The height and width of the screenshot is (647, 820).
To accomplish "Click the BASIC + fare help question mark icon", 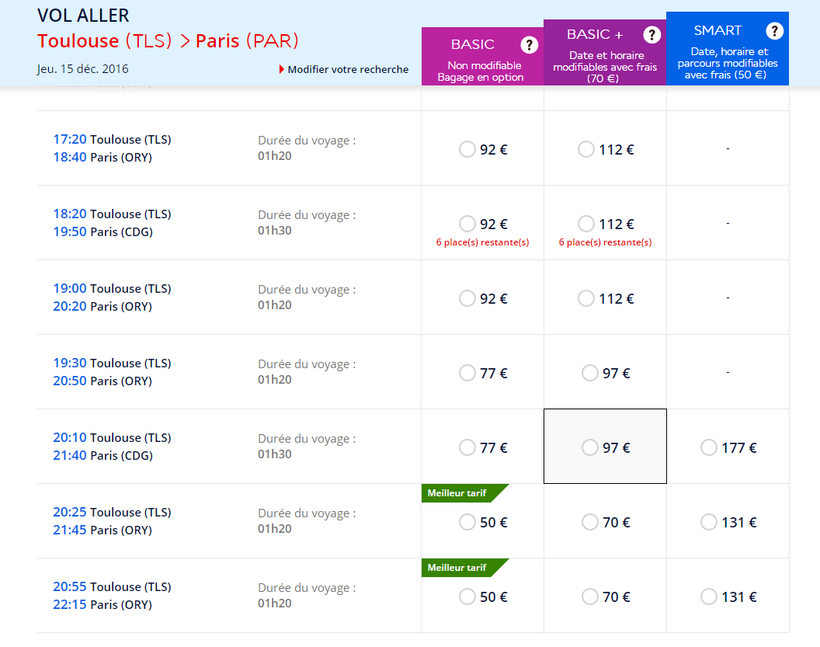I will 652,35.
